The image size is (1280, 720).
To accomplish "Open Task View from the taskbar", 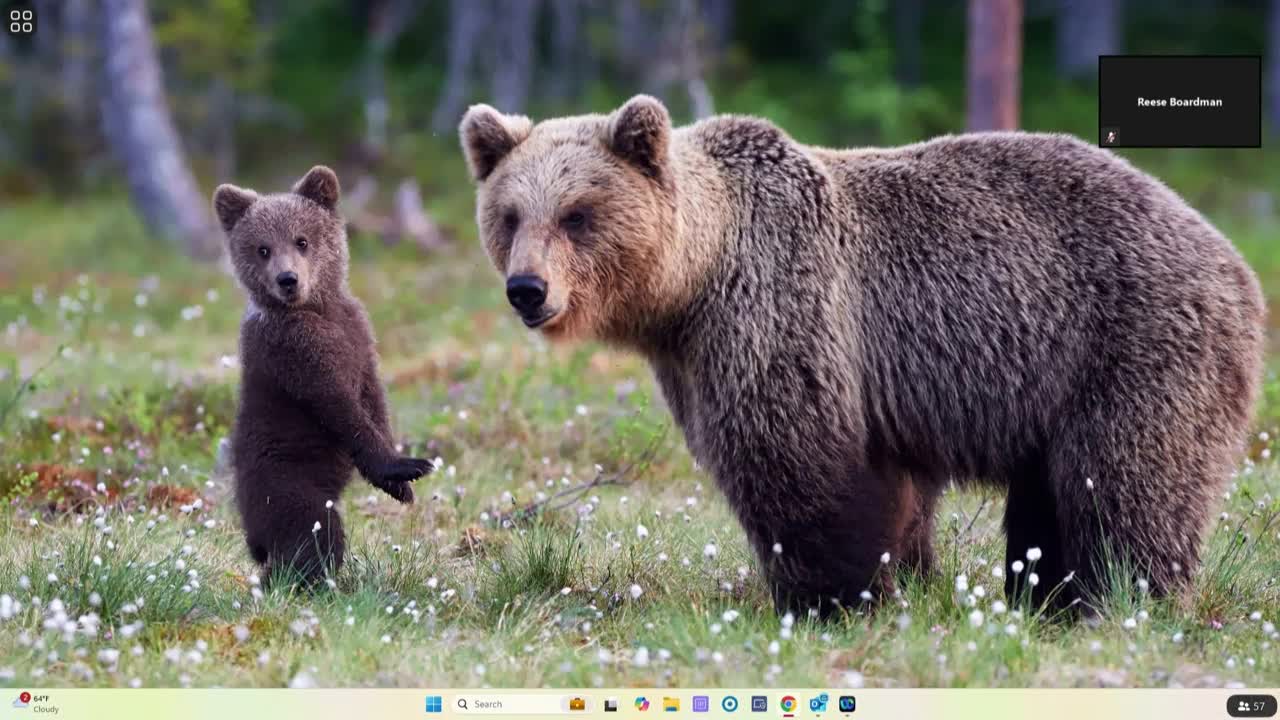I will click(611, 704).
